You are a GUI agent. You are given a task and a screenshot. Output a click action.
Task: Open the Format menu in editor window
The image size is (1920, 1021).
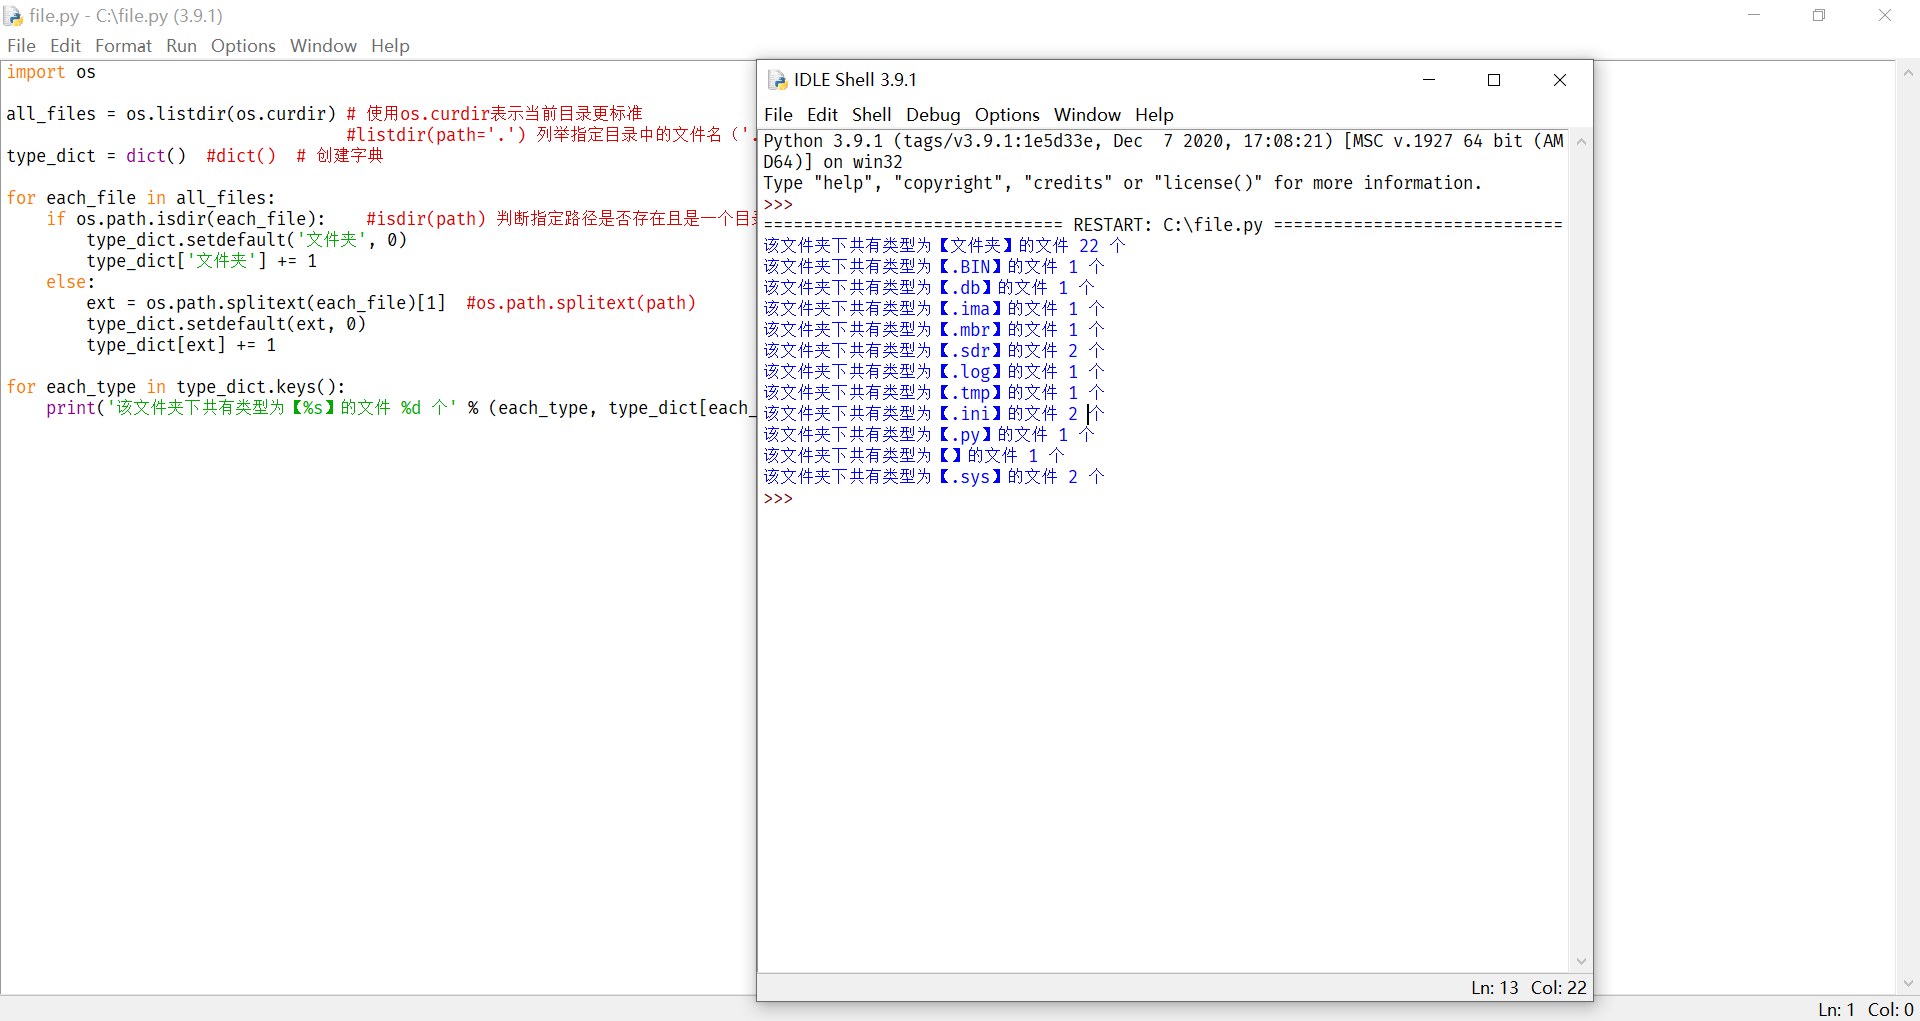[123, 46]
